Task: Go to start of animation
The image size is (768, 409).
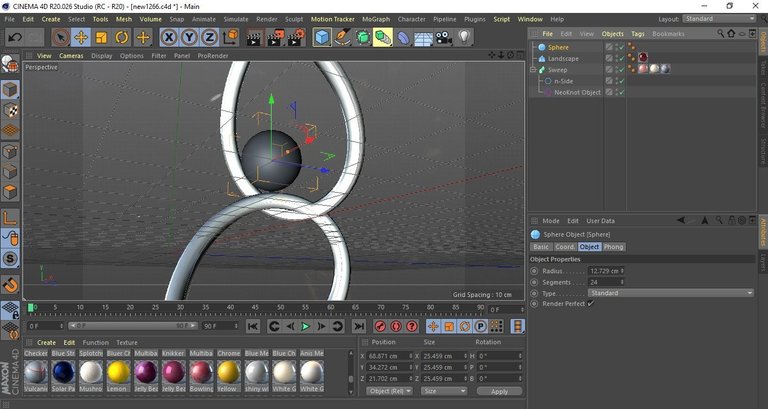Action: click(253, 326)
